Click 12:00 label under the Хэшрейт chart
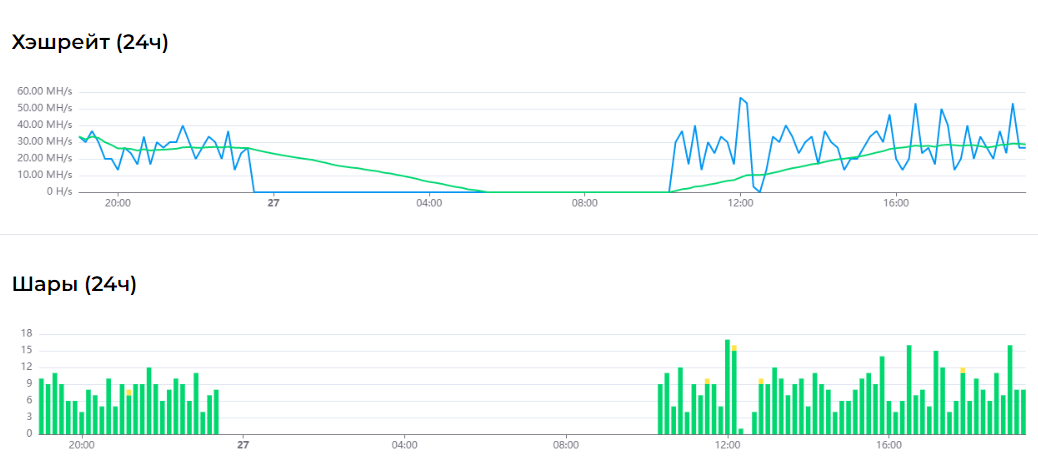Viewport: 1038px width, 464px height. pyautogui.click(x=740, y=203)
